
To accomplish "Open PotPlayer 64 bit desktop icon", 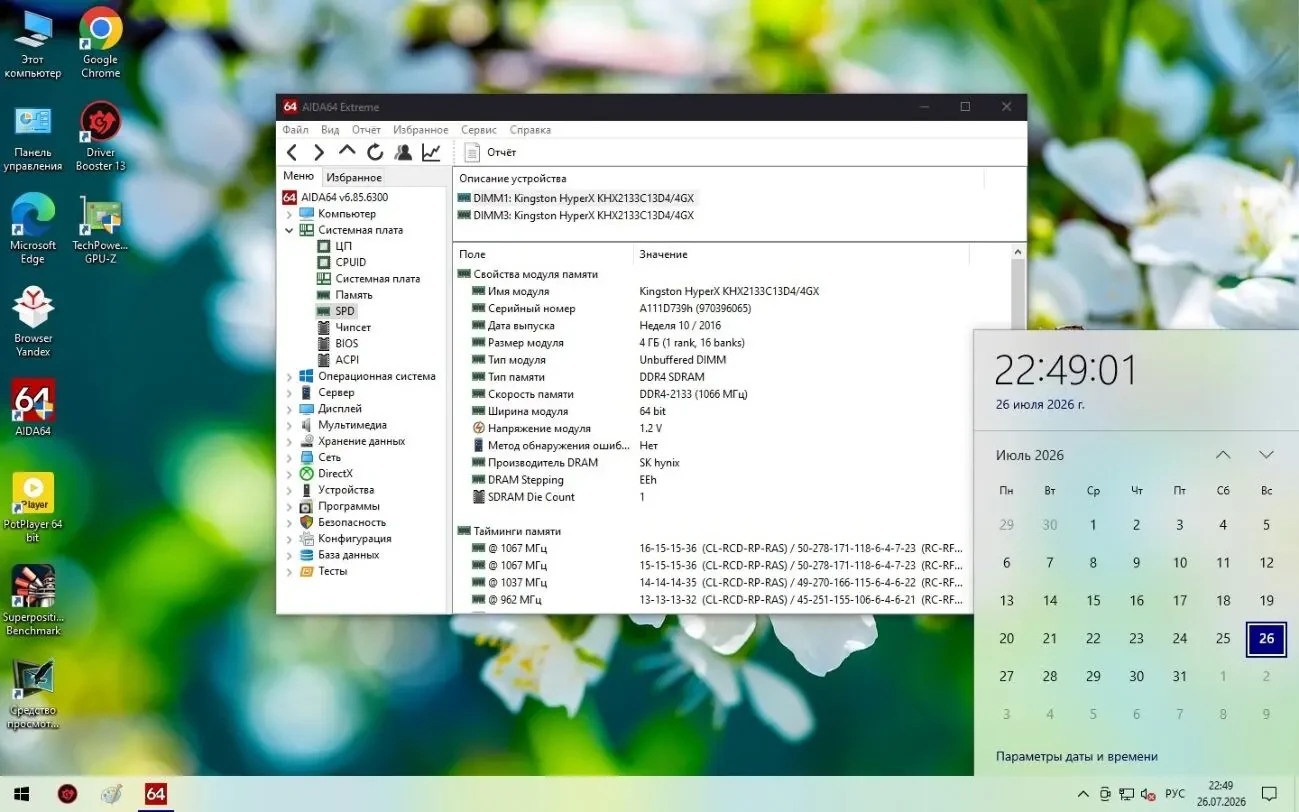I will 33,508.
